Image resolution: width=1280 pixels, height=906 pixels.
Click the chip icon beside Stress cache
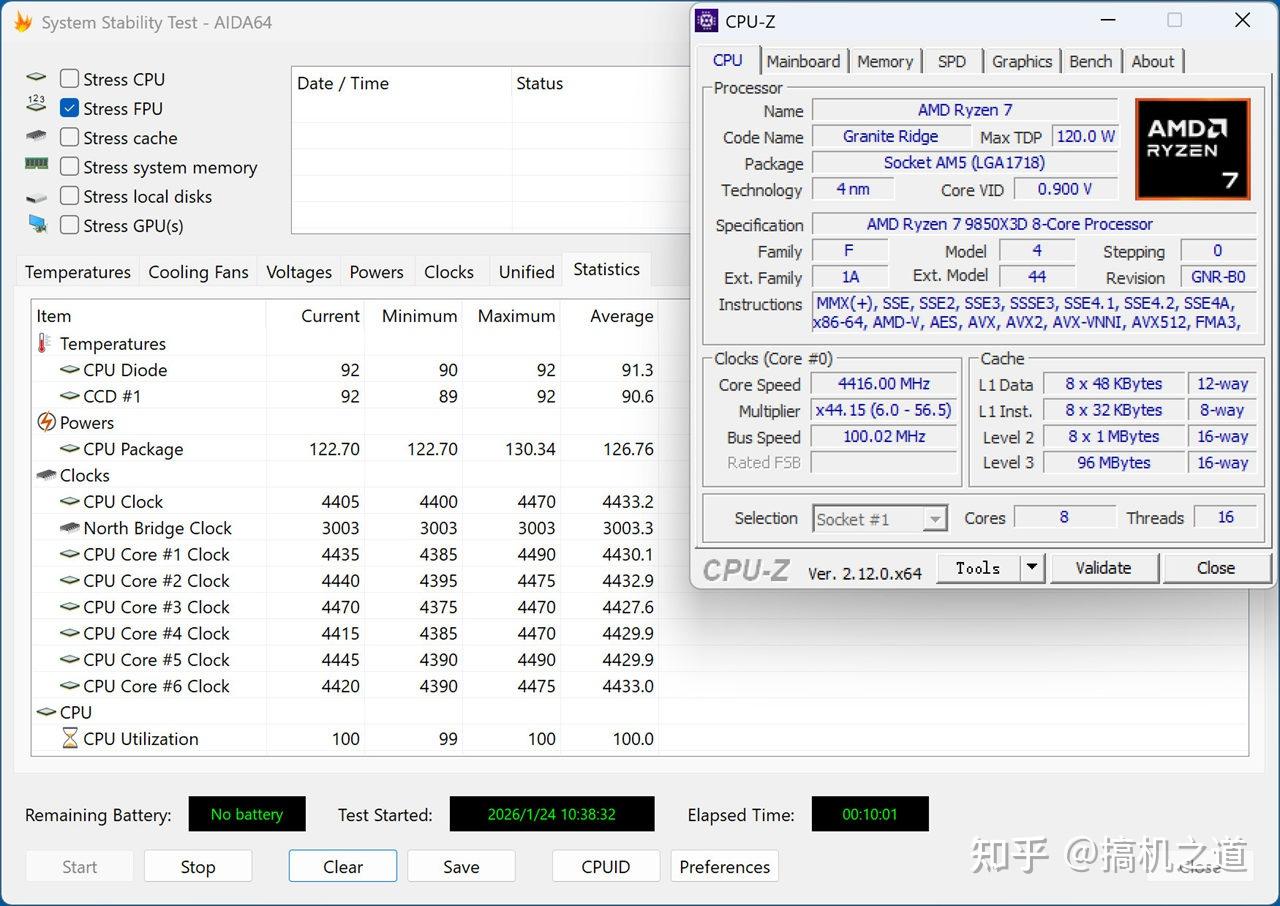coord(37,137)
